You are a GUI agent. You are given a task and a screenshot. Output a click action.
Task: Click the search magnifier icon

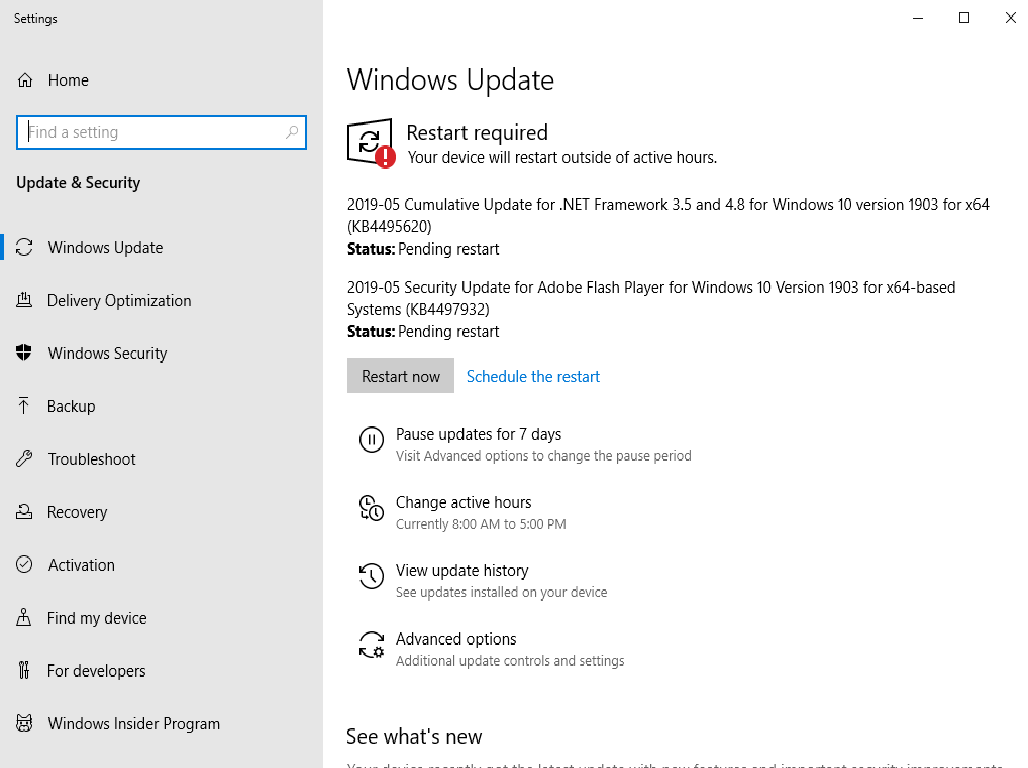[x=292, y=132]
